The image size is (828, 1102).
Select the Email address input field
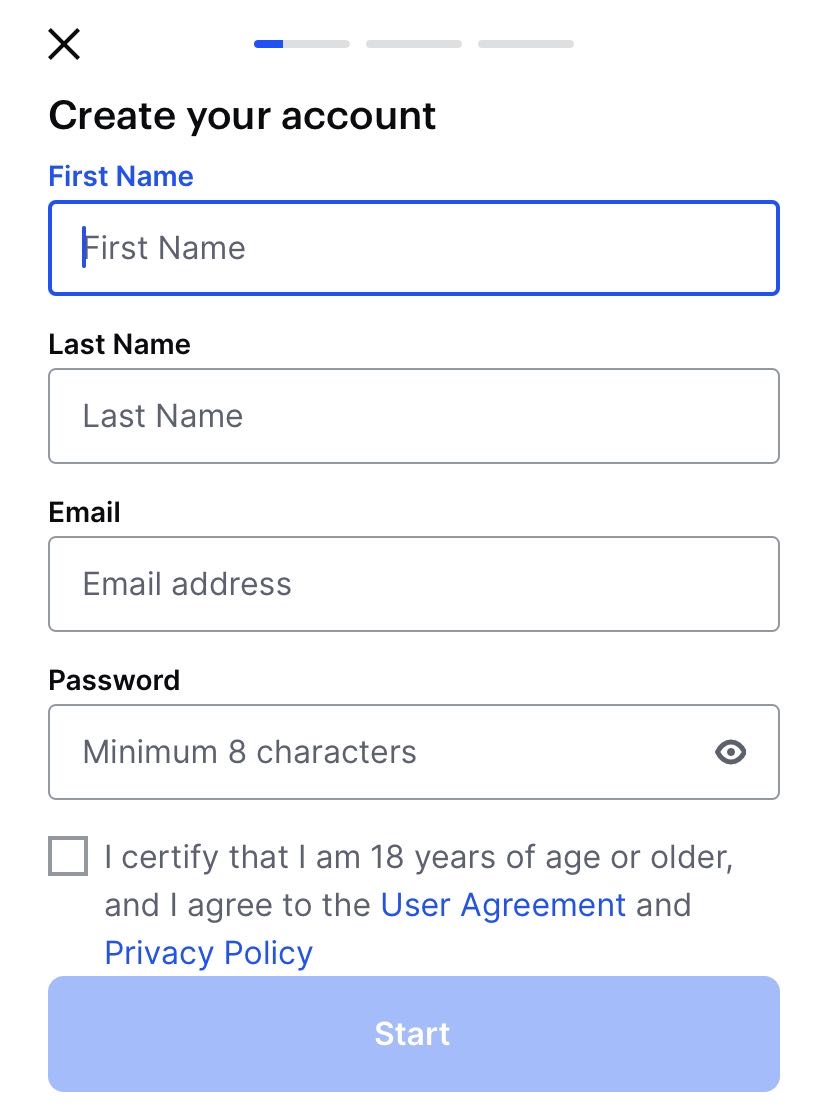[x=414, y=584]
